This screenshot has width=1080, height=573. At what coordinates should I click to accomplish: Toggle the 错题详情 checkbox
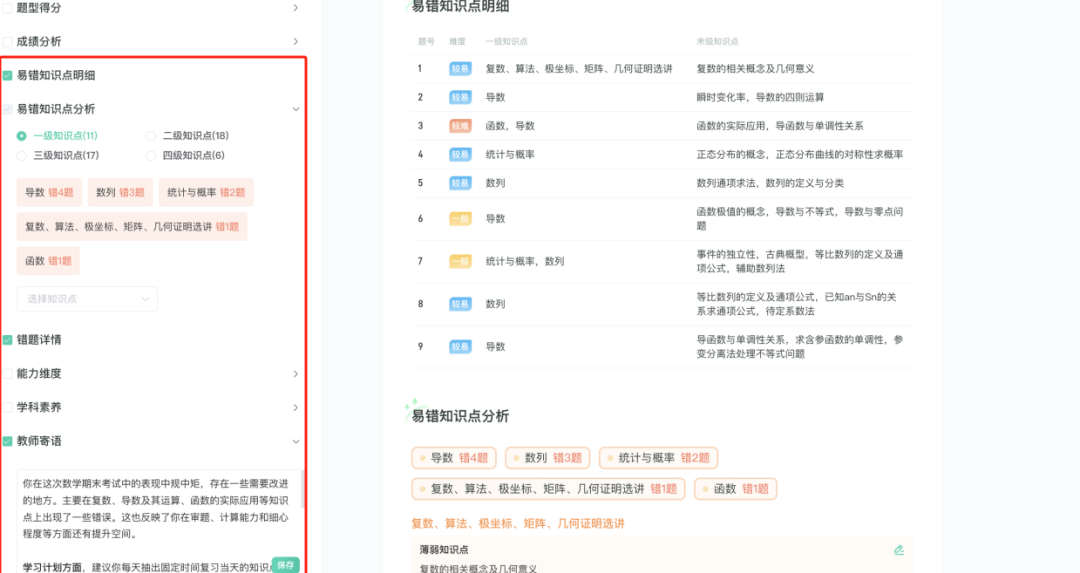click(x=8, y=340)
